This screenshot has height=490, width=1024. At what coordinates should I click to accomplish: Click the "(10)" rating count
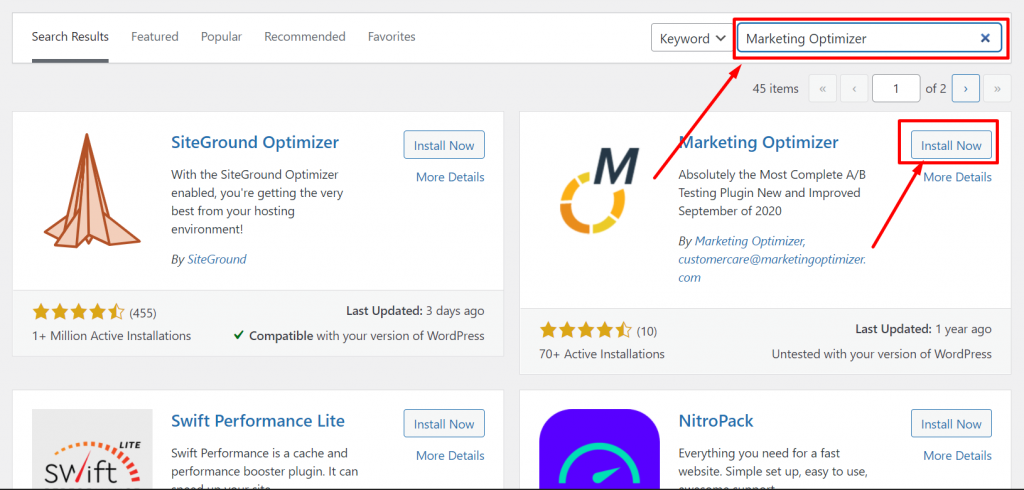[x=647, y=331]
